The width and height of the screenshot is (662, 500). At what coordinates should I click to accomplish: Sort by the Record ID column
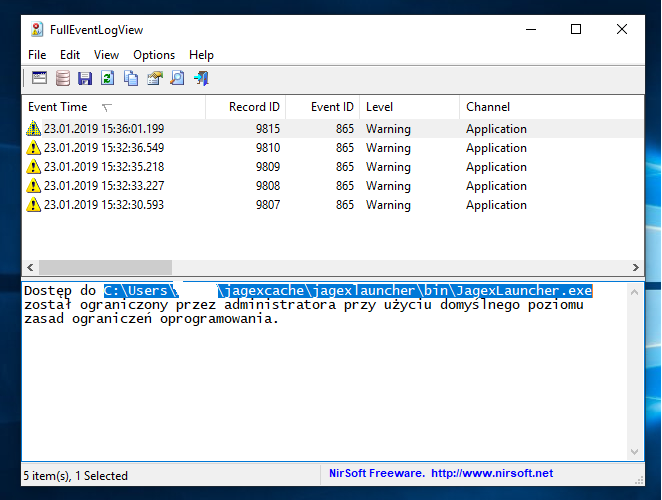[253, 107]
